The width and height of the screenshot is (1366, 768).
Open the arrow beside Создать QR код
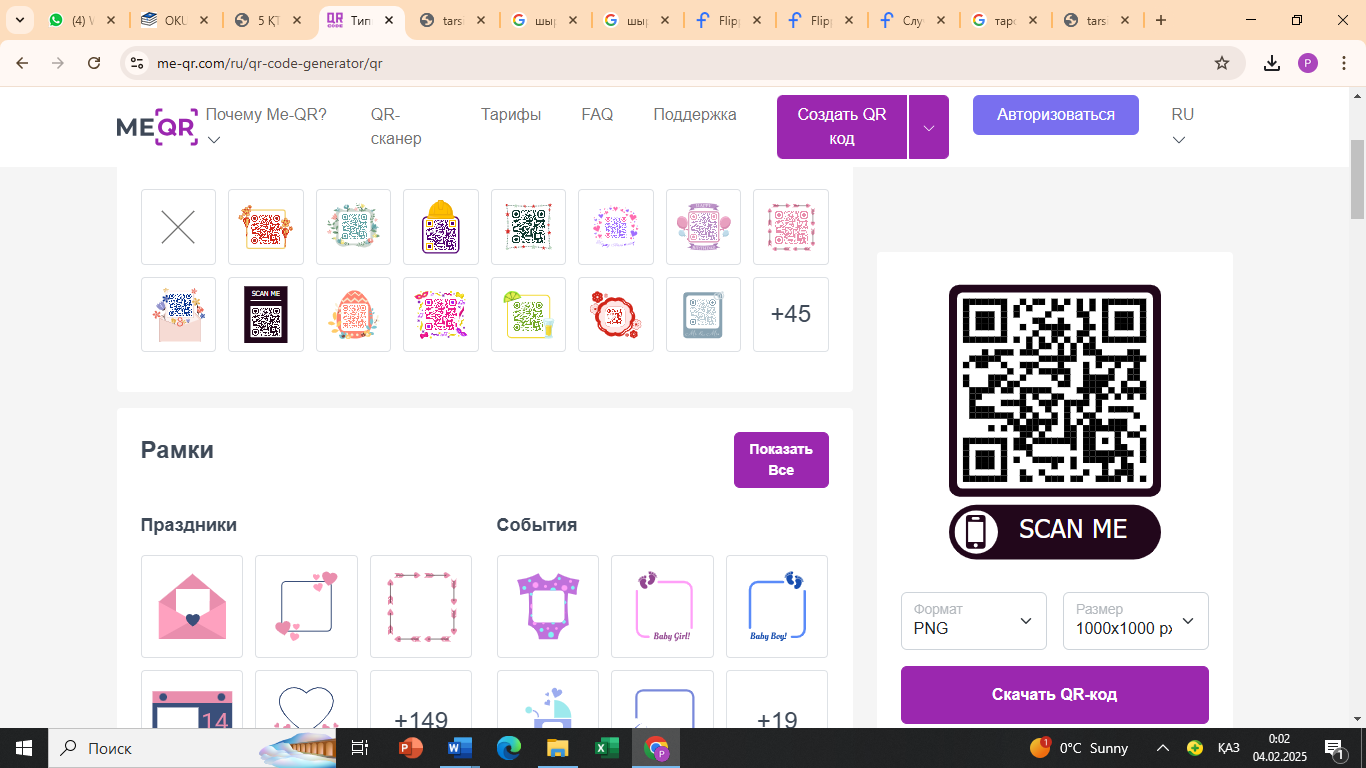(x=929, y=127)
